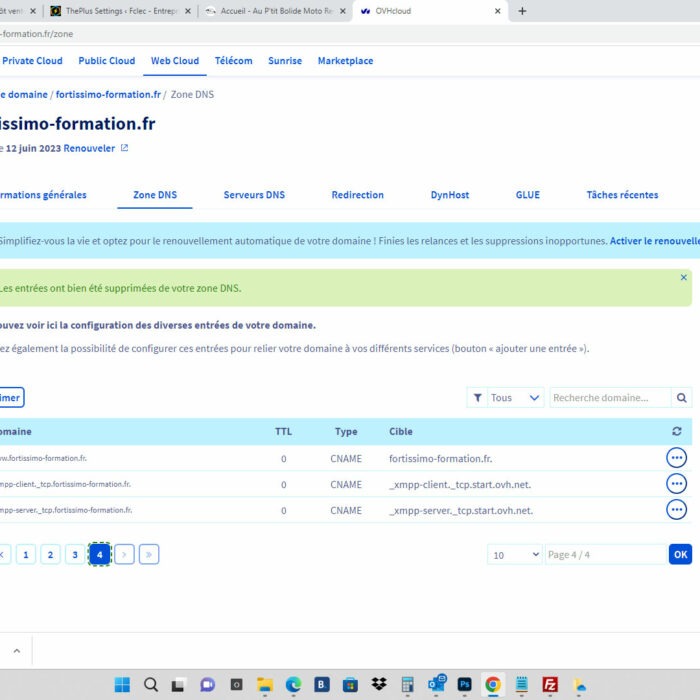Open the Télécom section
The image size is (700, 700).
[233, 61]
